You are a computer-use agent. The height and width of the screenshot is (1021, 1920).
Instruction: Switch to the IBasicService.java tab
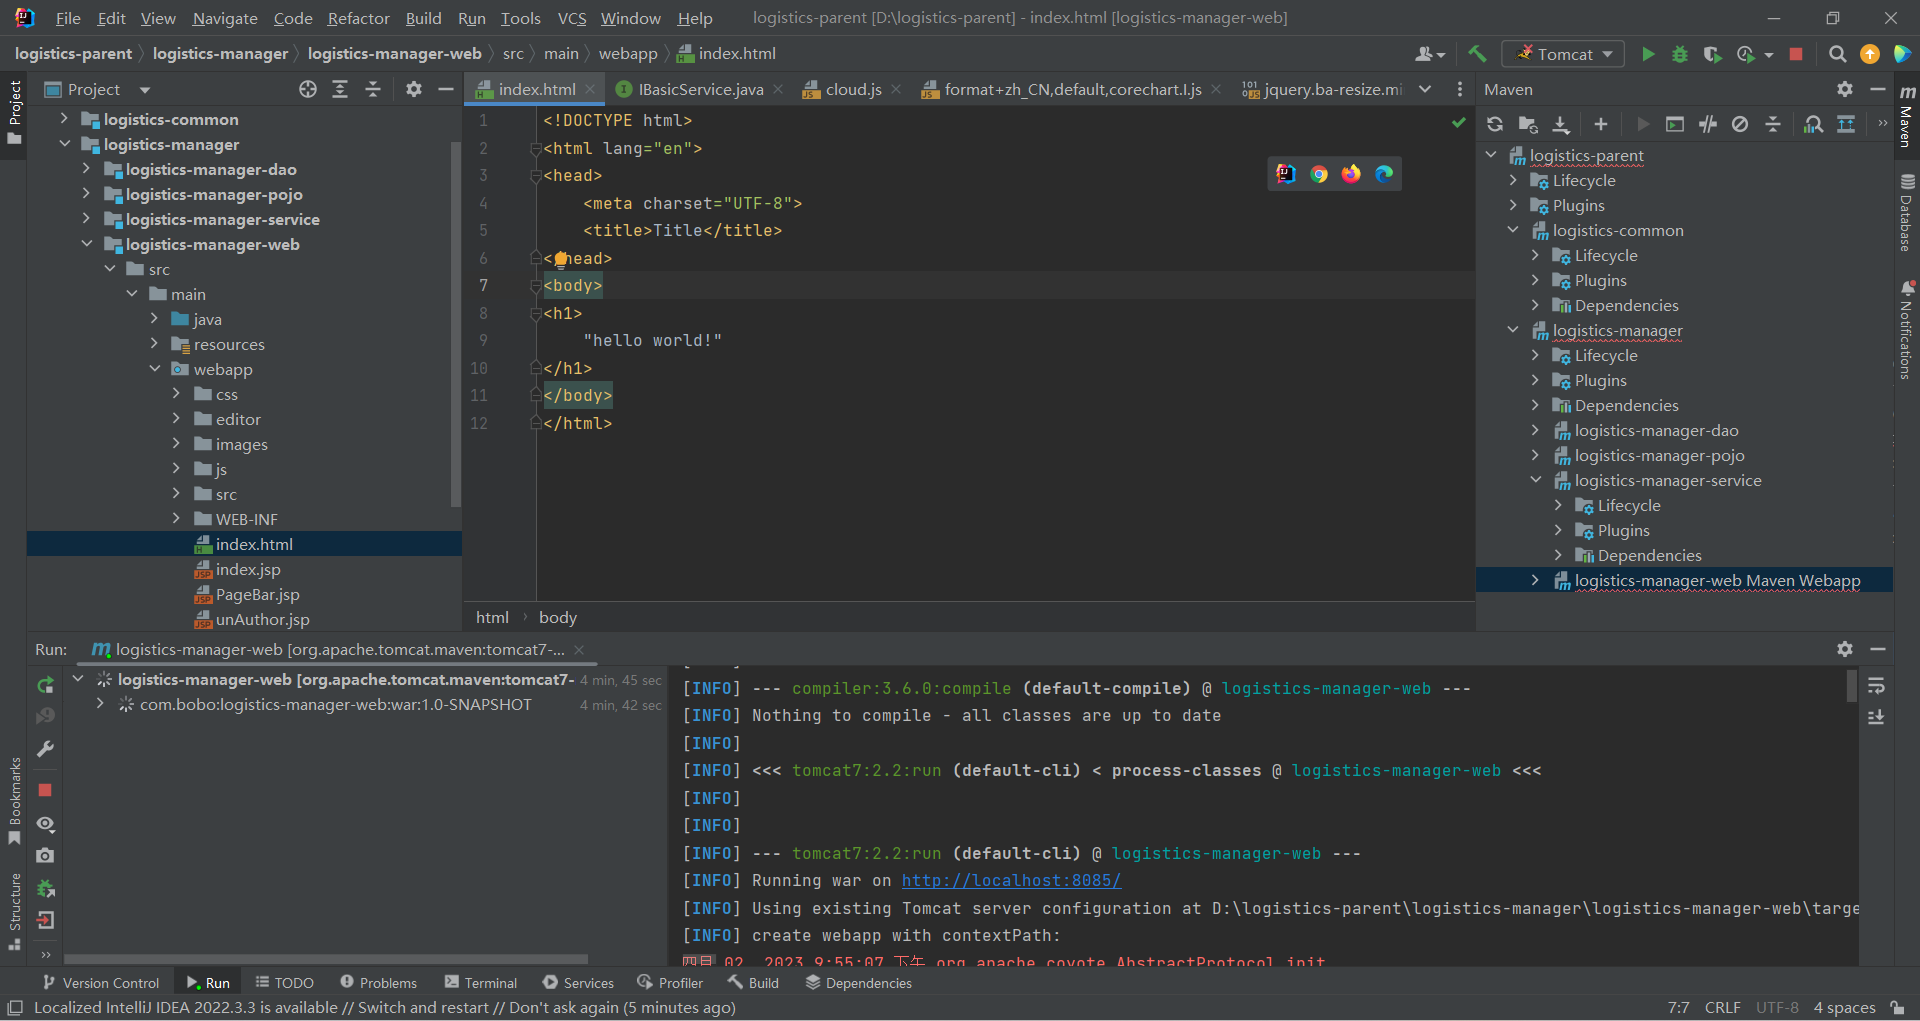coord(700,90)
